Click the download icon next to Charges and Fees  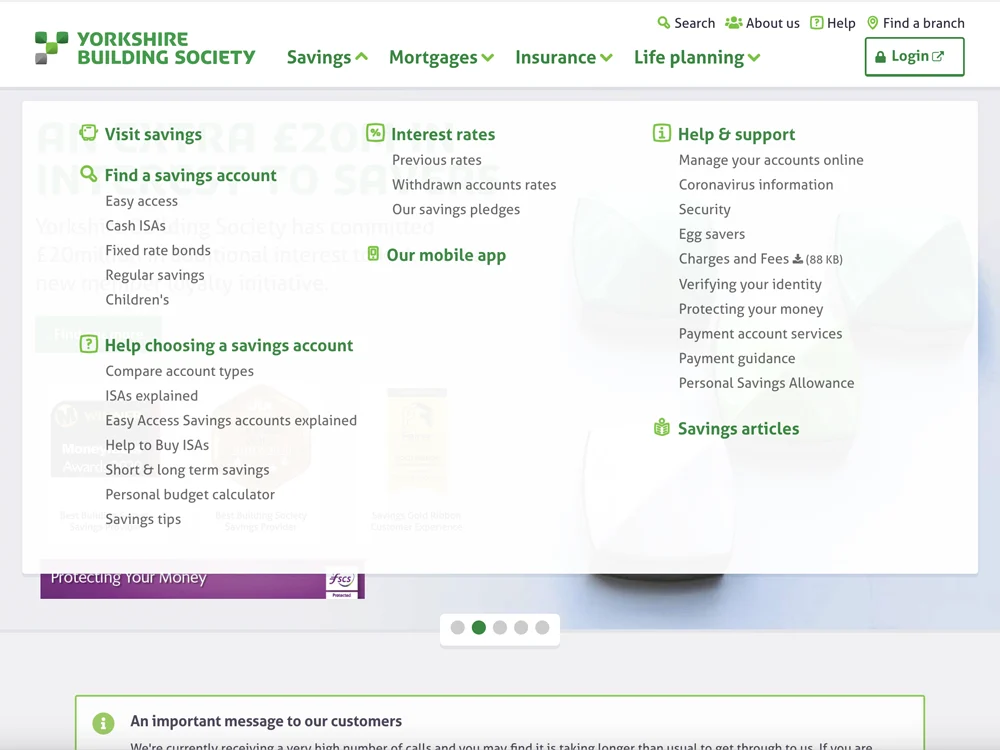pyautogui.click(x=797, y=259)
